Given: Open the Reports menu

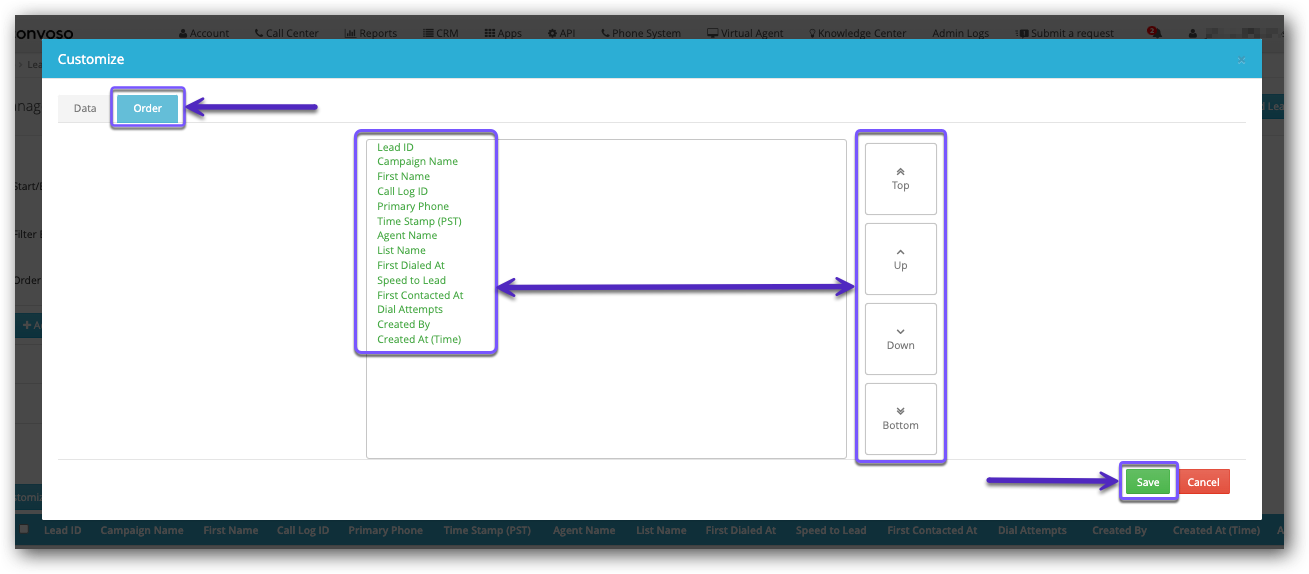Looking at the screenshot, I should (371, 33).
